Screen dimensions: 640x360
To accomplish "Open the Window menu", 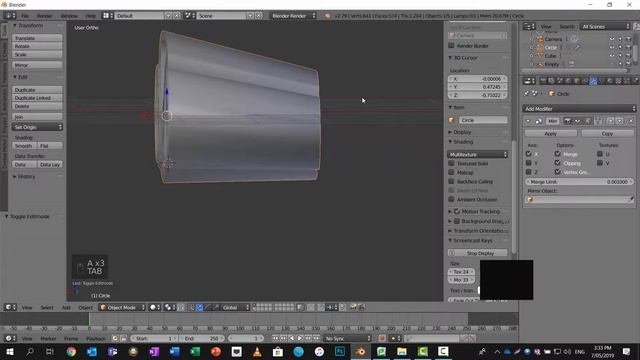I will click(69, 16).
